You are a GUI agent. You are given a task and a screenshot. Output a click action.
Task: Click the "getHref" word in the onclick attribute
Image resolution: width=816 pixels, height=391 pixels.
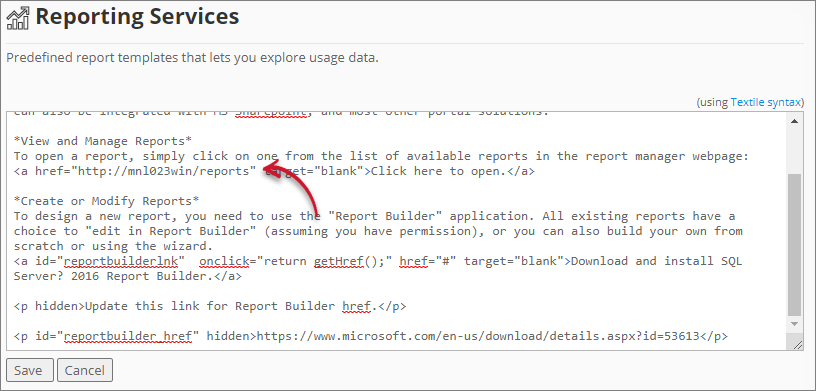338,261
